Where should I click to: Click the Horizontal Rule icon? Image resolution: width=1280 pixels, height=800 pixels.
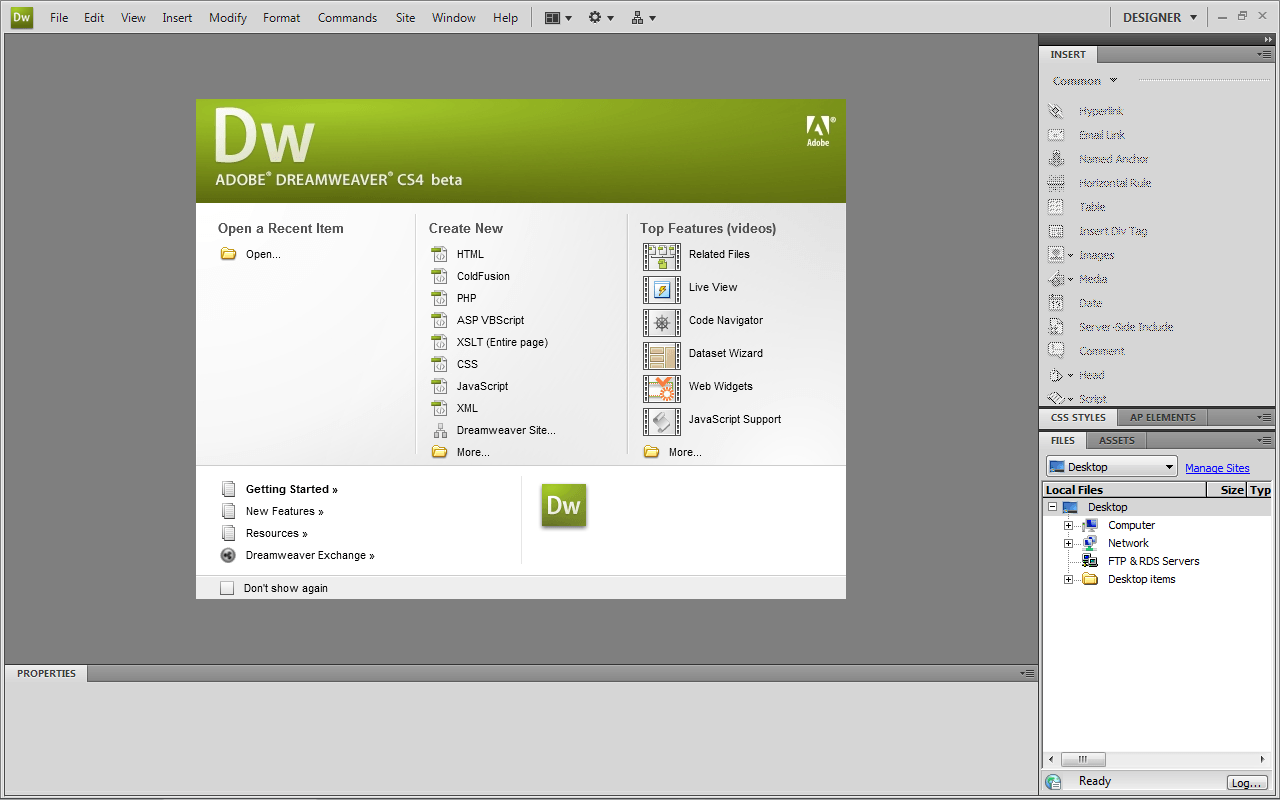(1056, 183)
